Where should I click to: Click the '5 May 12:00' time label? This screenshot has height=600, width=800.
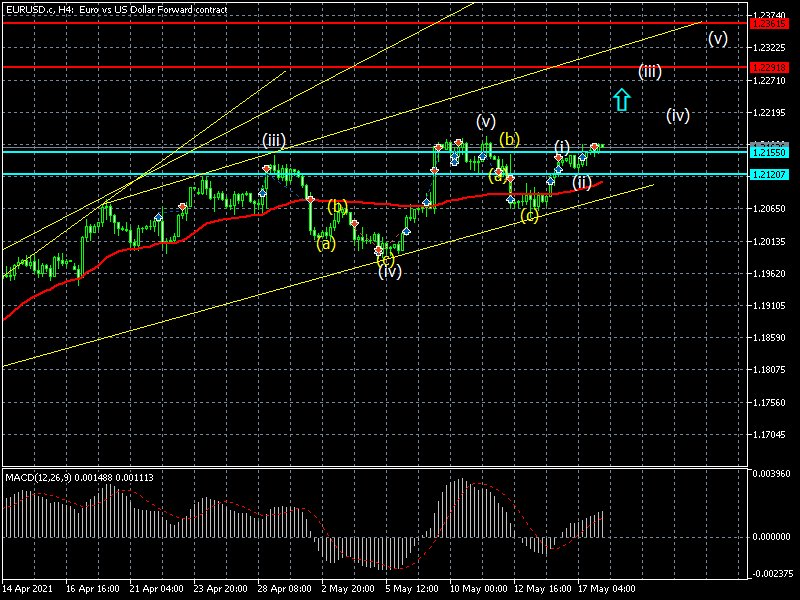click(x=412, y=588)
